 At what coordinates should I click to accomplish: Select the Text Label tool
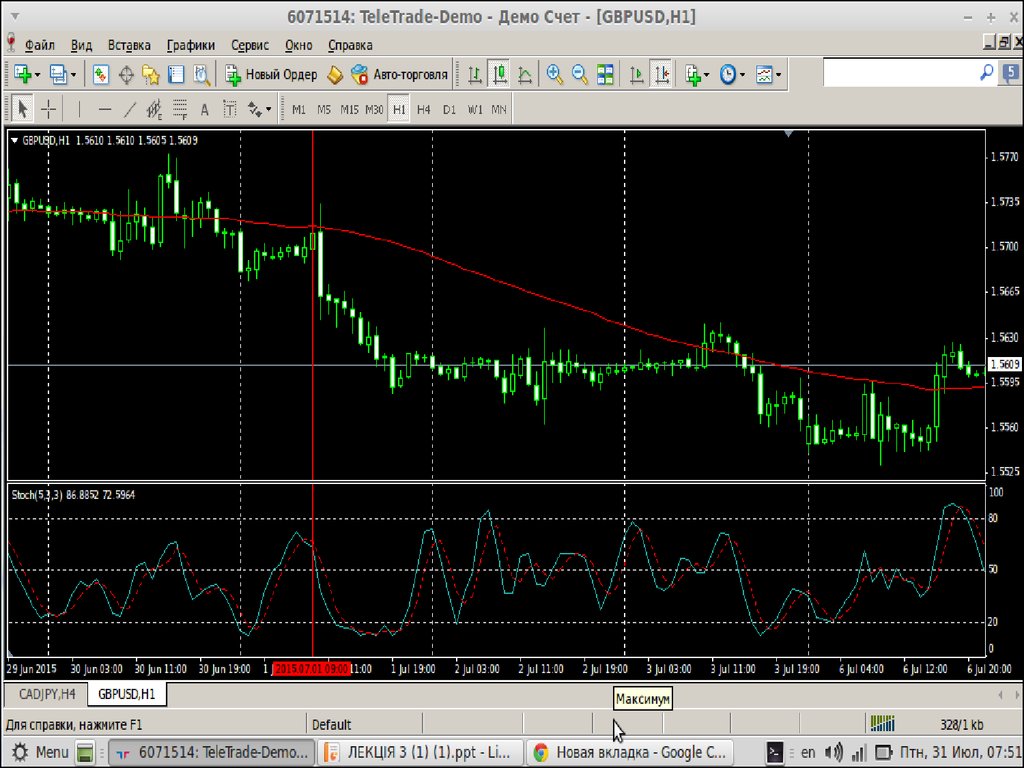[229, 109]
